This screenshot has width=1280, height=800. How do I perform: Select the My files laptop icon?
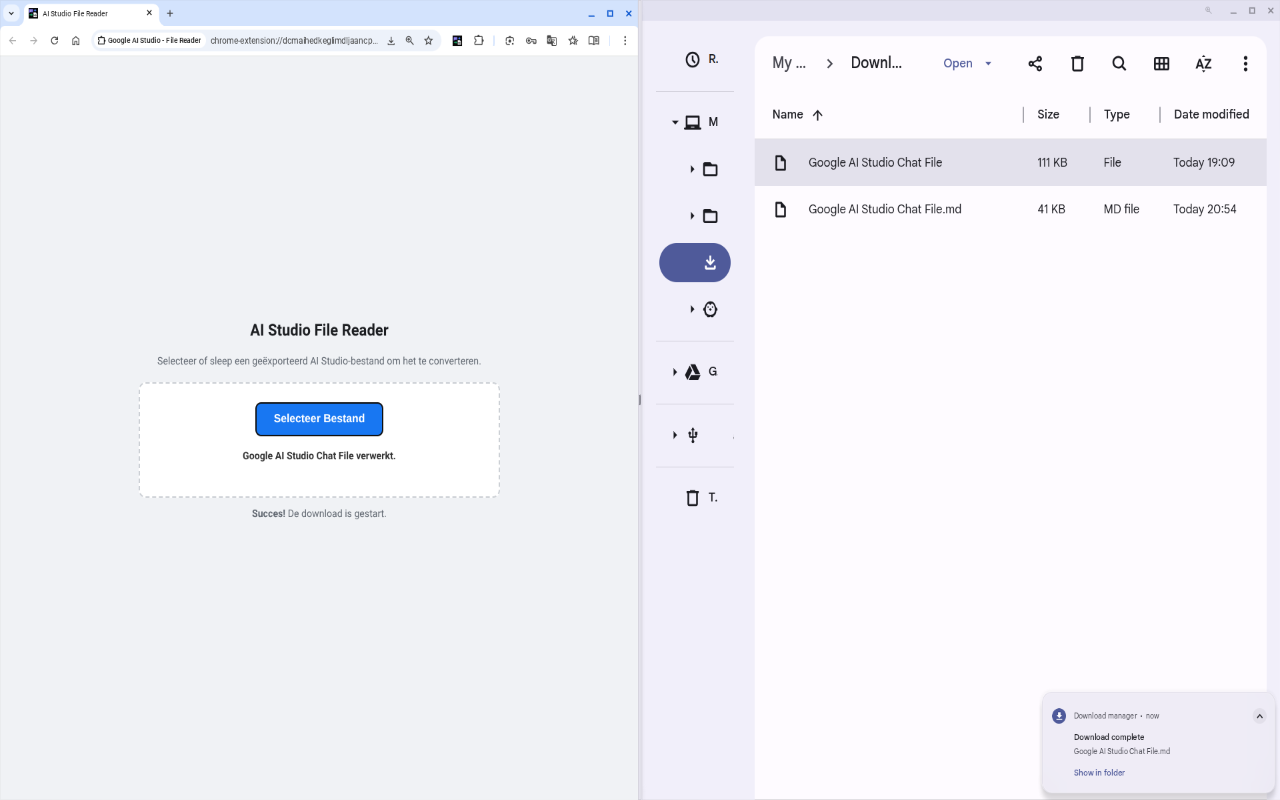pyautogui.click(x=692, y=123)
